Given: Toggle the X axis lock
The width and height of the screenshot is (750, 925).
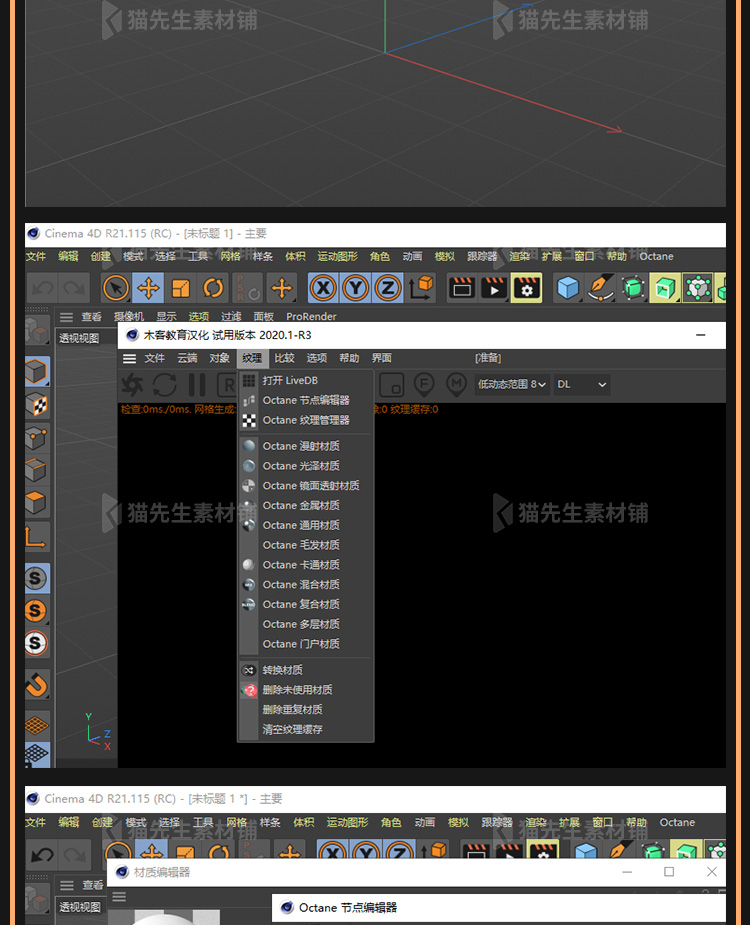Looking at the screenshot, I should coord(323,289).
